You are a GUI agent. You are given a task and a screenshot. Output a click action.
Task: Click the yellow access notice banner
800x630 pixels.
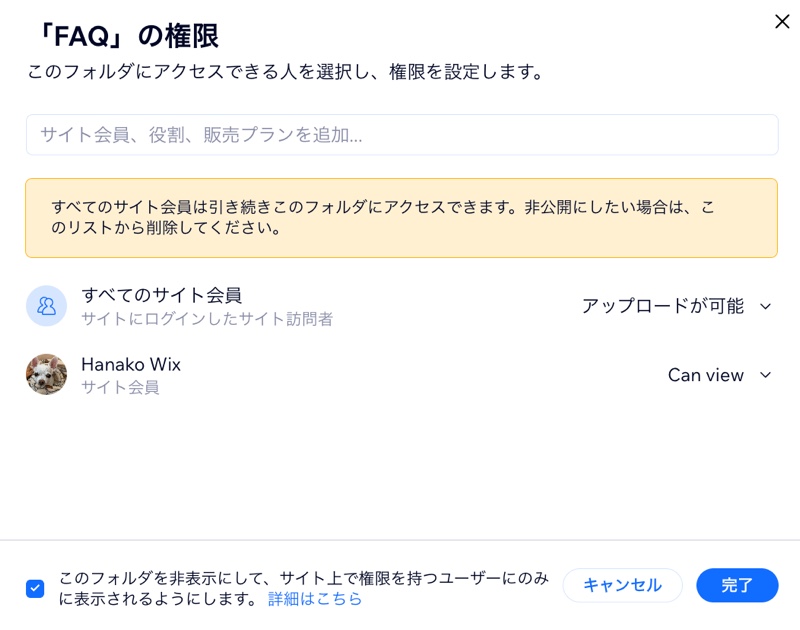click(x=402, y=218)
